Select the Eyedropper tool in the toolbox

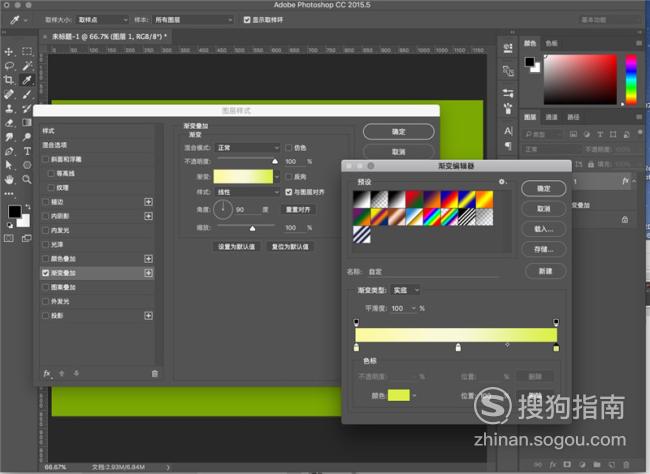pos(27,80)
